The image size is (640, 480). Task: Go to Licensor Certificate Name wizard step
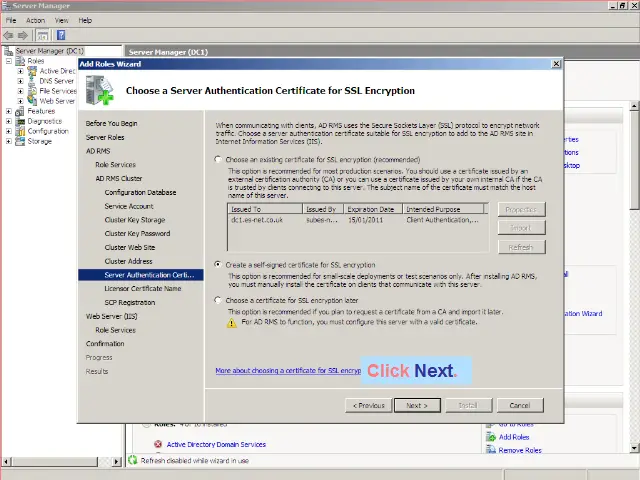142,288
